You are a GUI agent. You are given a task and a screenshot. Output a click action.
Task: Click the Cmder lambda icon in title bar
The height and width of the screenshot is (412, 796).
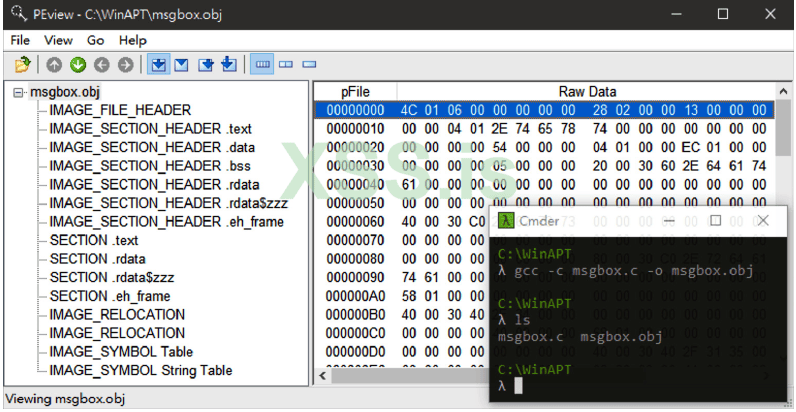tap(508, 221)
